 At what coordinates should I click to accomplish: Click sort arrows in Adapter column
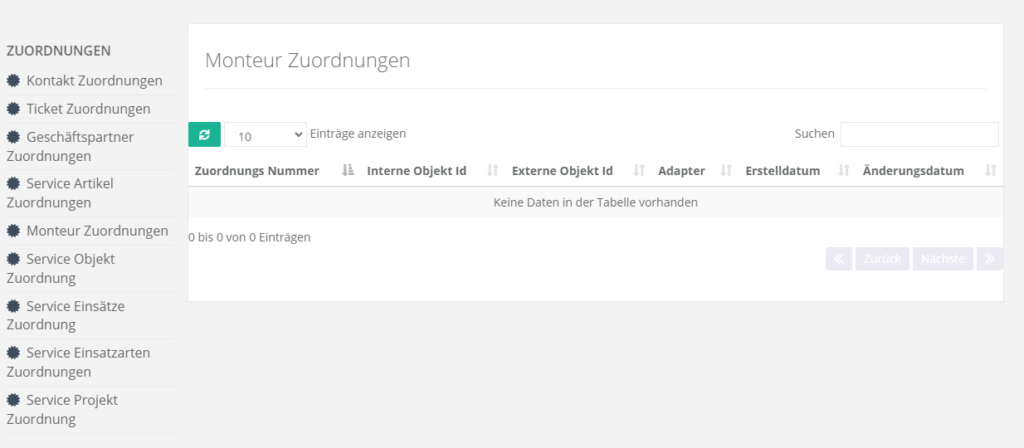tap(726, 171)
